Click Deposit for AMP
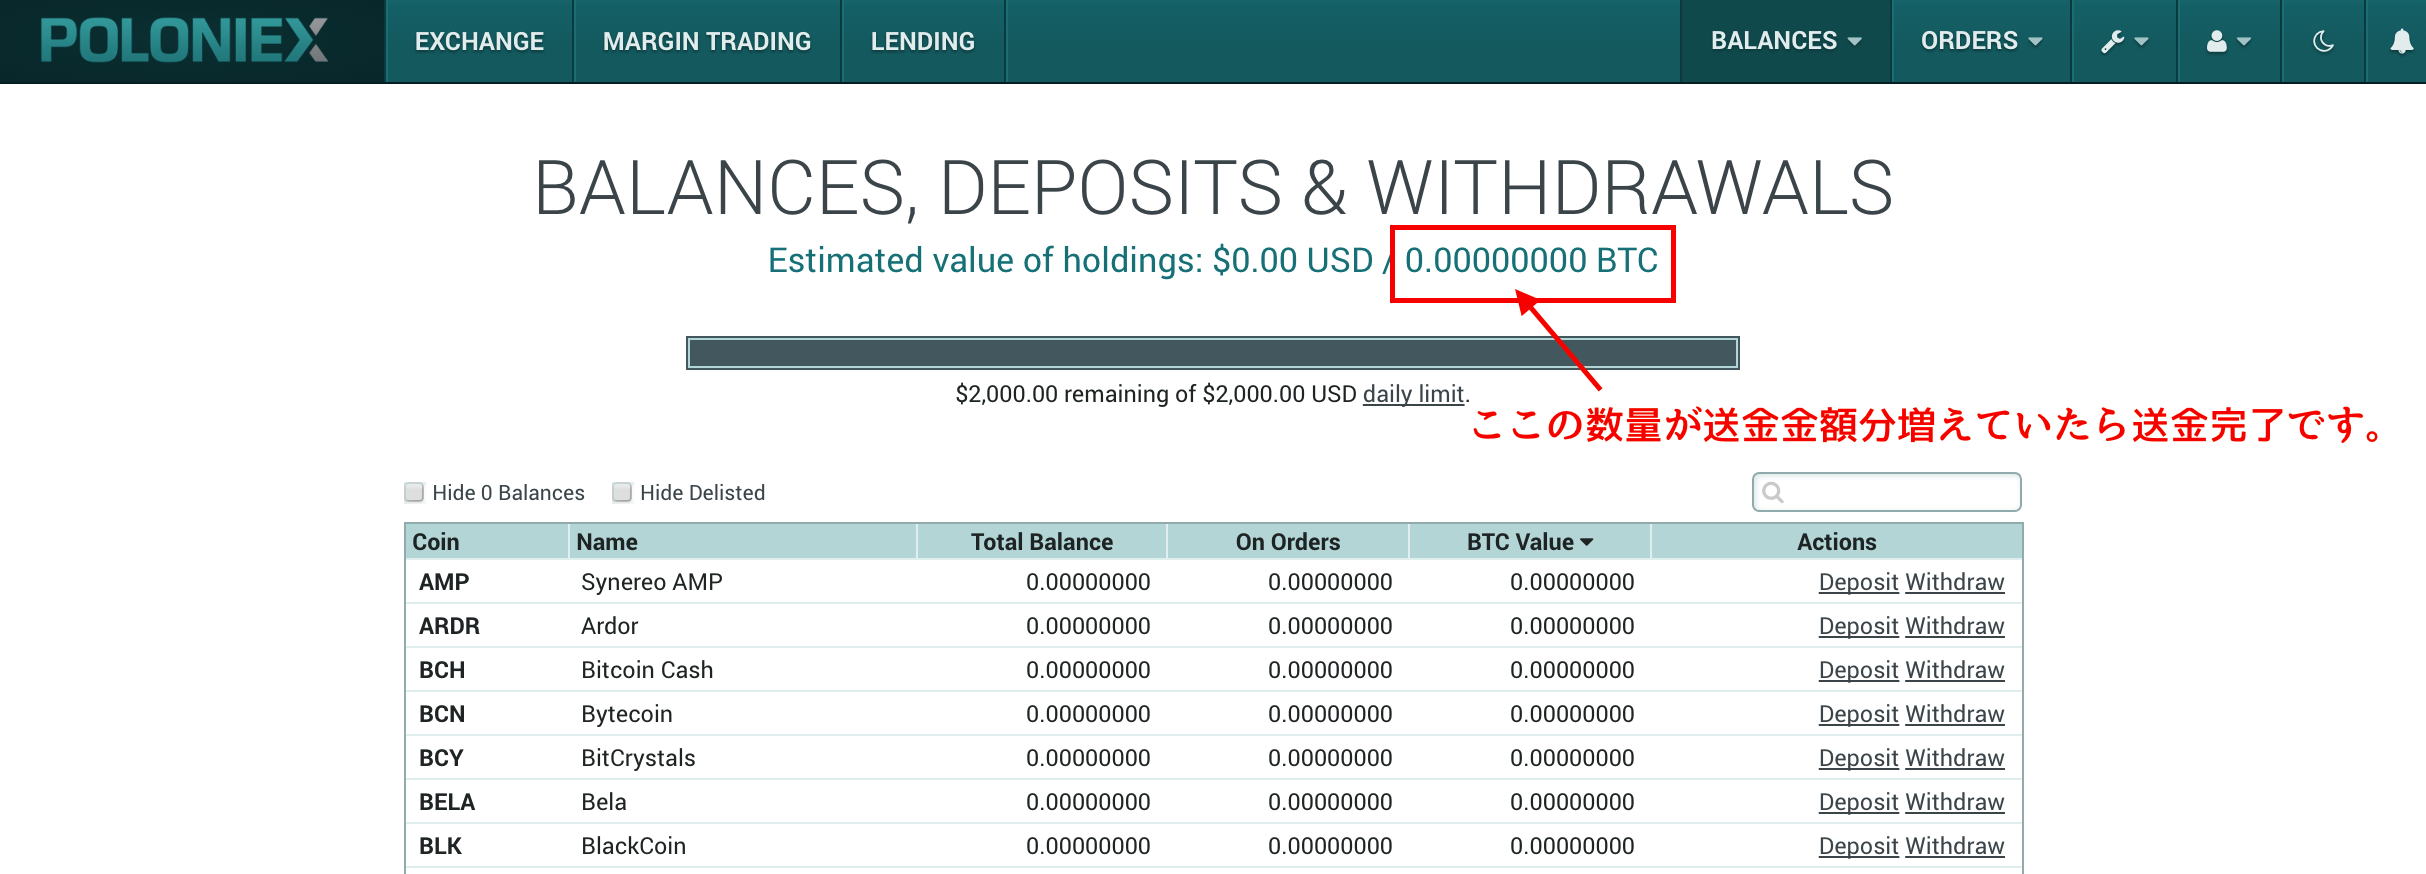This screenshot has height=874, width=2426. [1858, 582]
